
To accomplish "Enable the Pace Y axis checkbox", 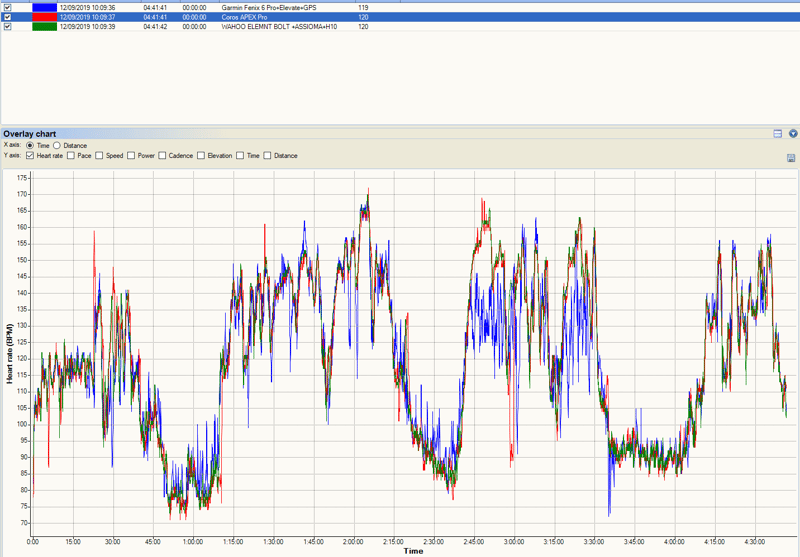I will click(72, 156).
